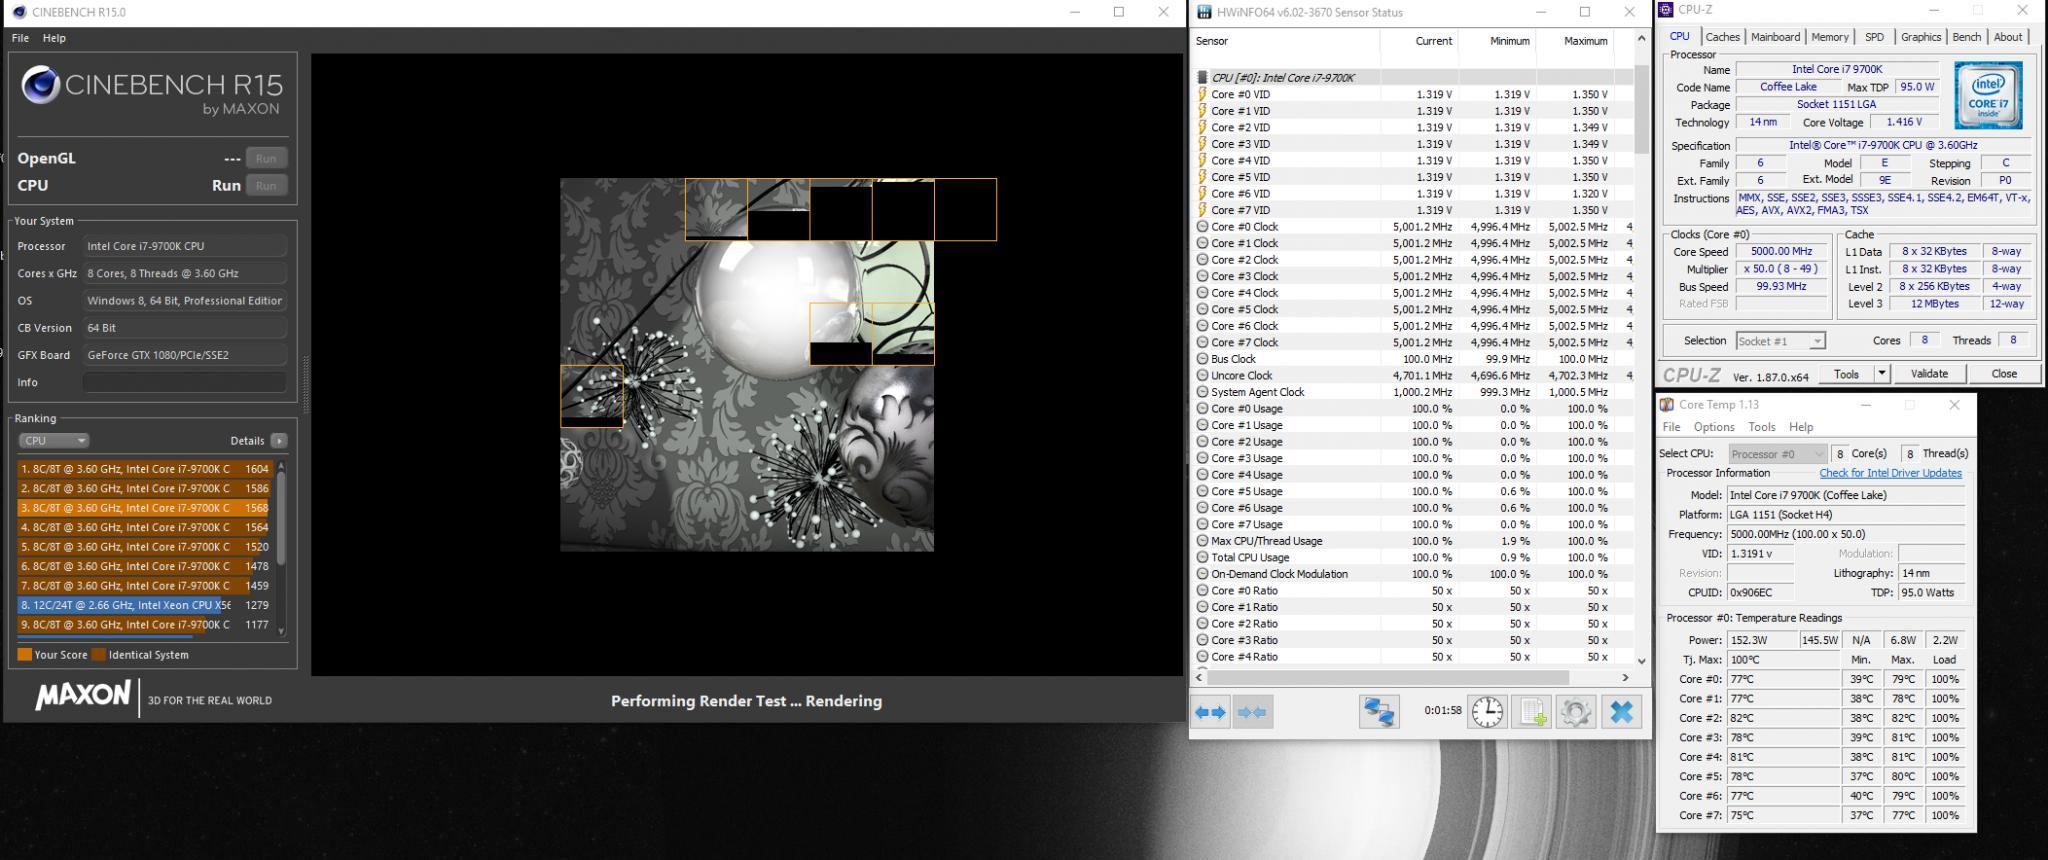This screenshot has height=860, width=2048.
Task: Open Cinebench File menu
Action: [20, 38]
